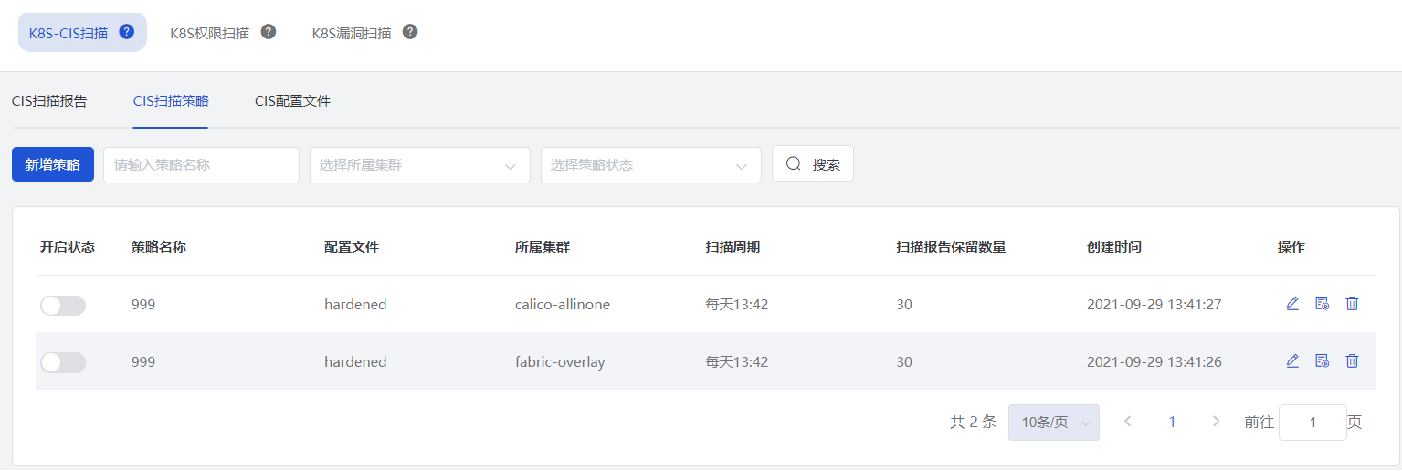Change the 10条/页 page size
1402x471 pixels.
pyautogui.click(x=1054, y=422)
